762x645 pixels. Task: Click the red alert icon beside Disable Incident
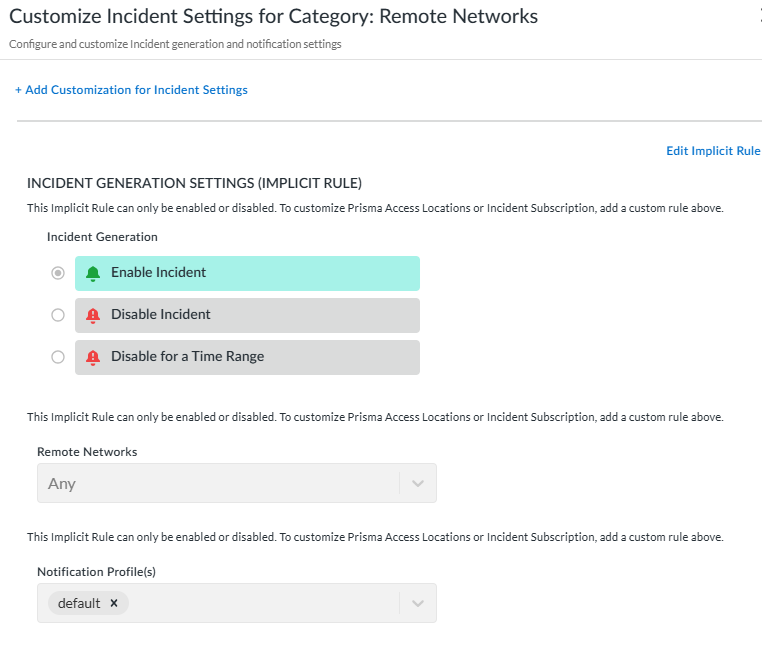(x=93, y=315)
